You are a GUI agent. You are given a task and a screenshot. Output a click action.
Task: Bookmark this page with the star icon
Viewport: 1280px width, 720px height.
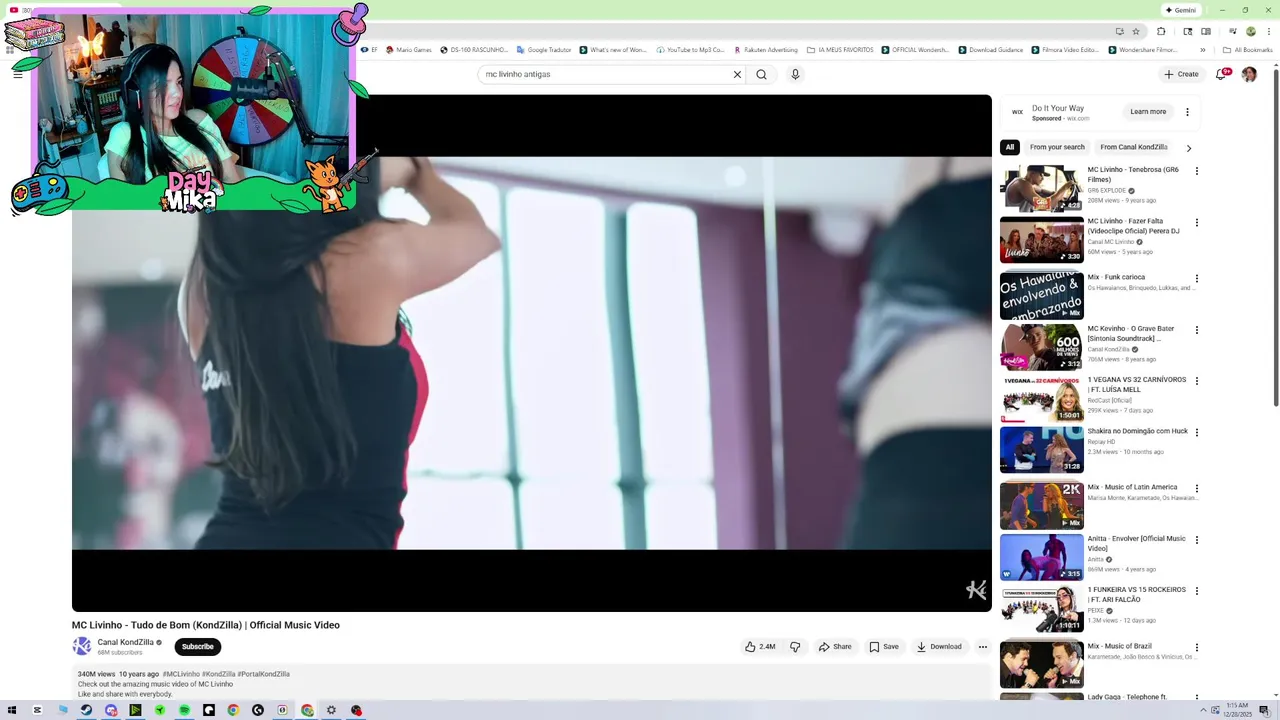click(1136, 31)
